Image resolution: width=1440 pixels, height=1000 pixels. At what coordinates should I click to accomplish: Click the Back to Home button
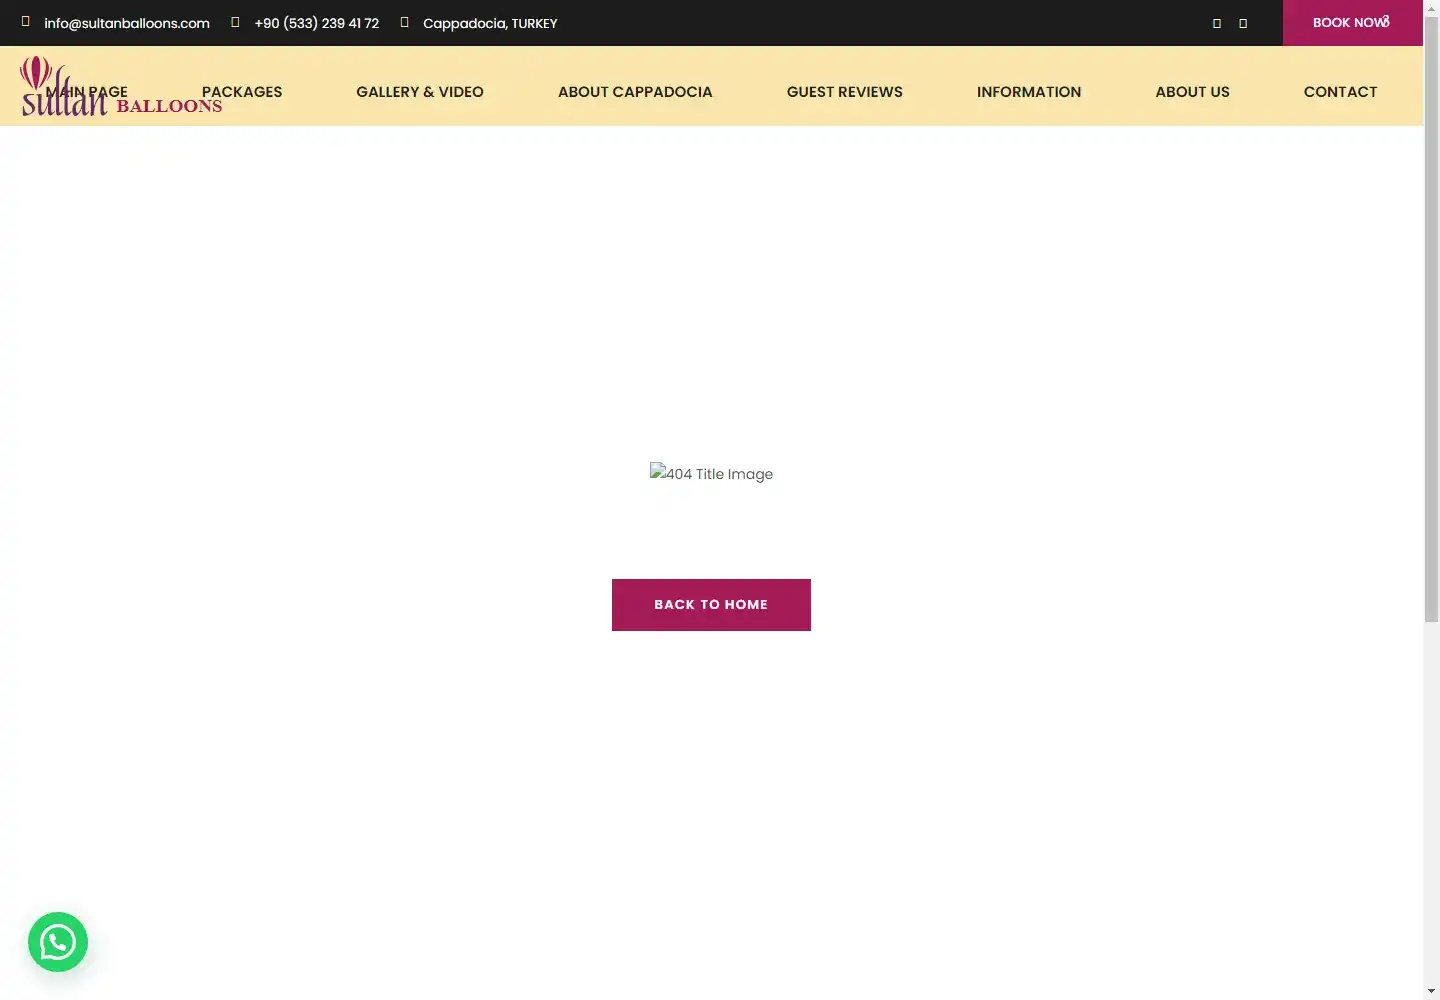tap(711, 605)
